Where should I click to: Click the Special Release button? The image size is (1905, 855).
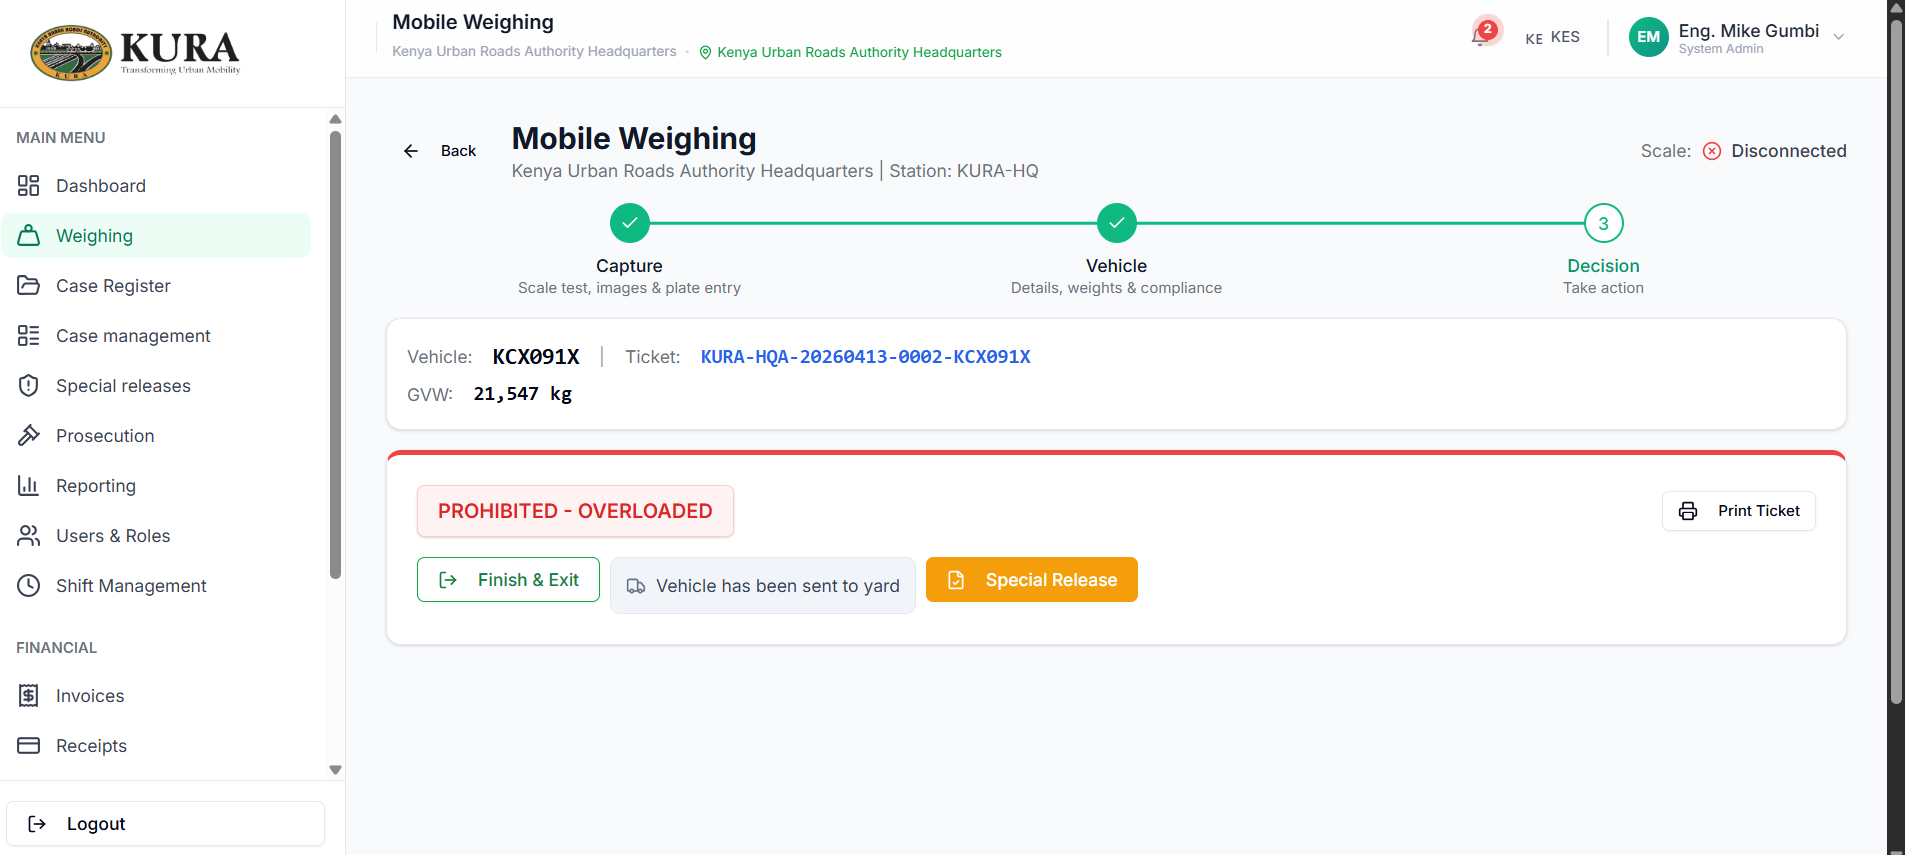click(1032, 580)
